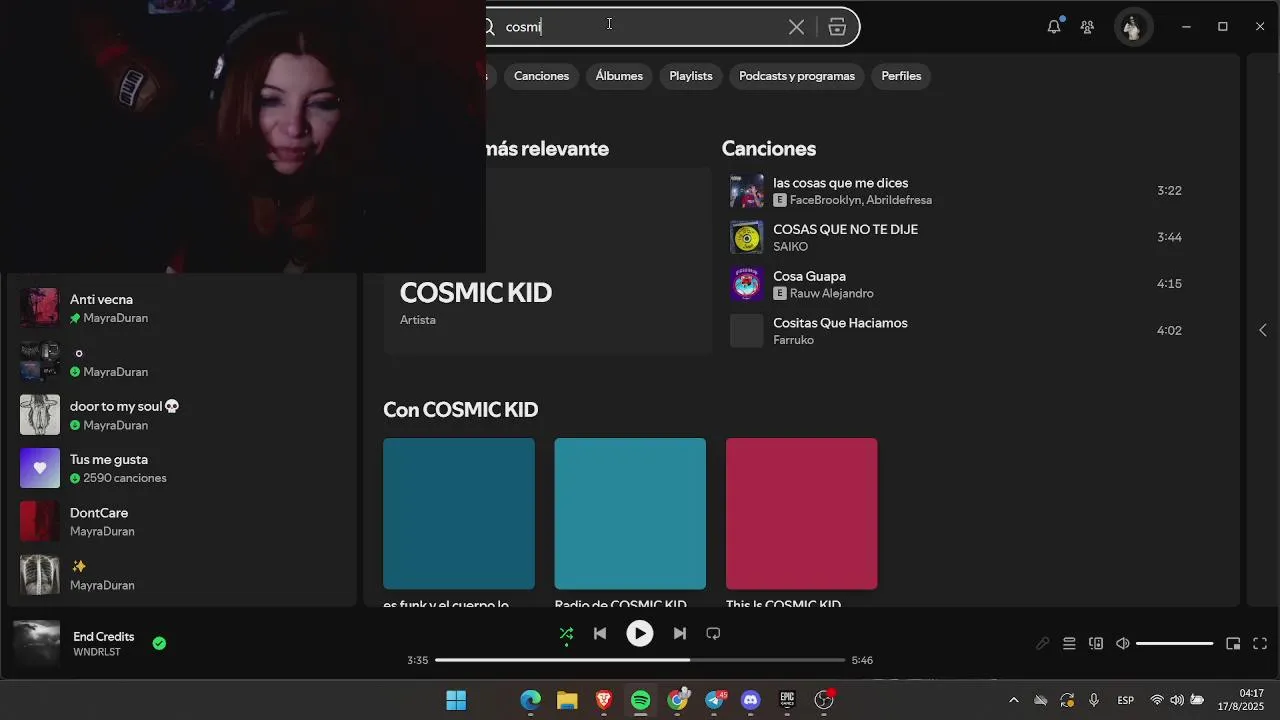Open the connect to a device icon
This screenshot has height=720, width=1280.
click(x=1096, y=644)
